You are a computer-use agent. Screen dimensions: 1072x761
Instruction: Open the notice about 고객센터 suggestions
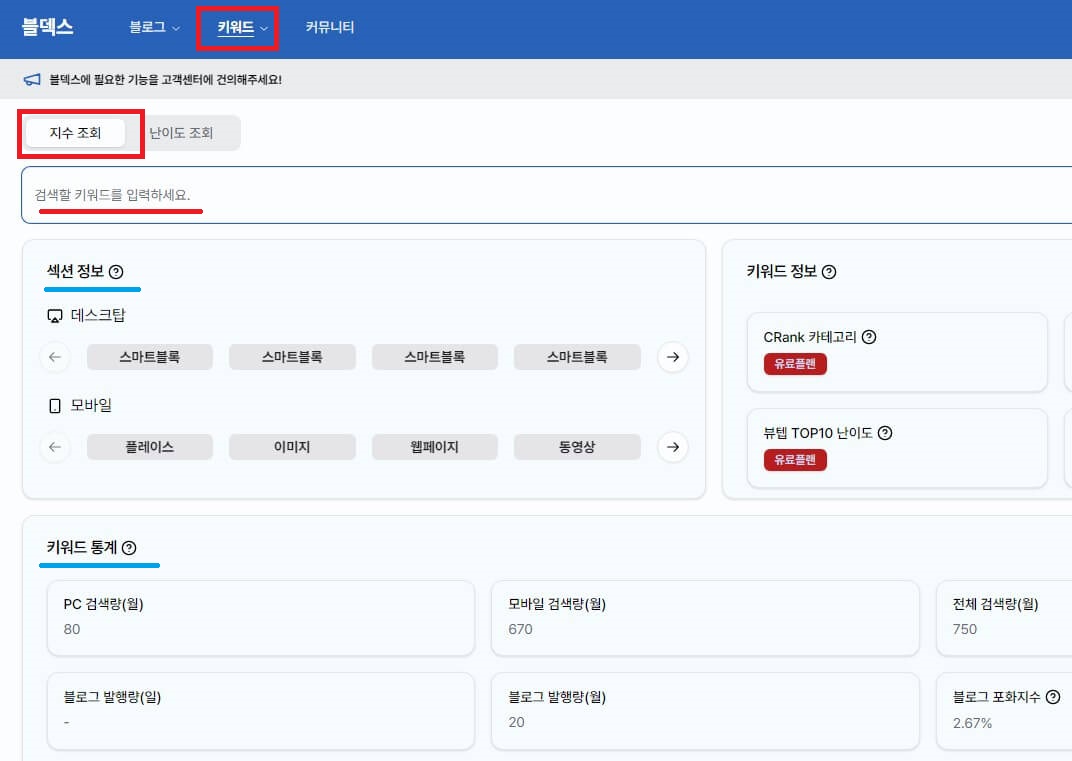pos(165,80)
